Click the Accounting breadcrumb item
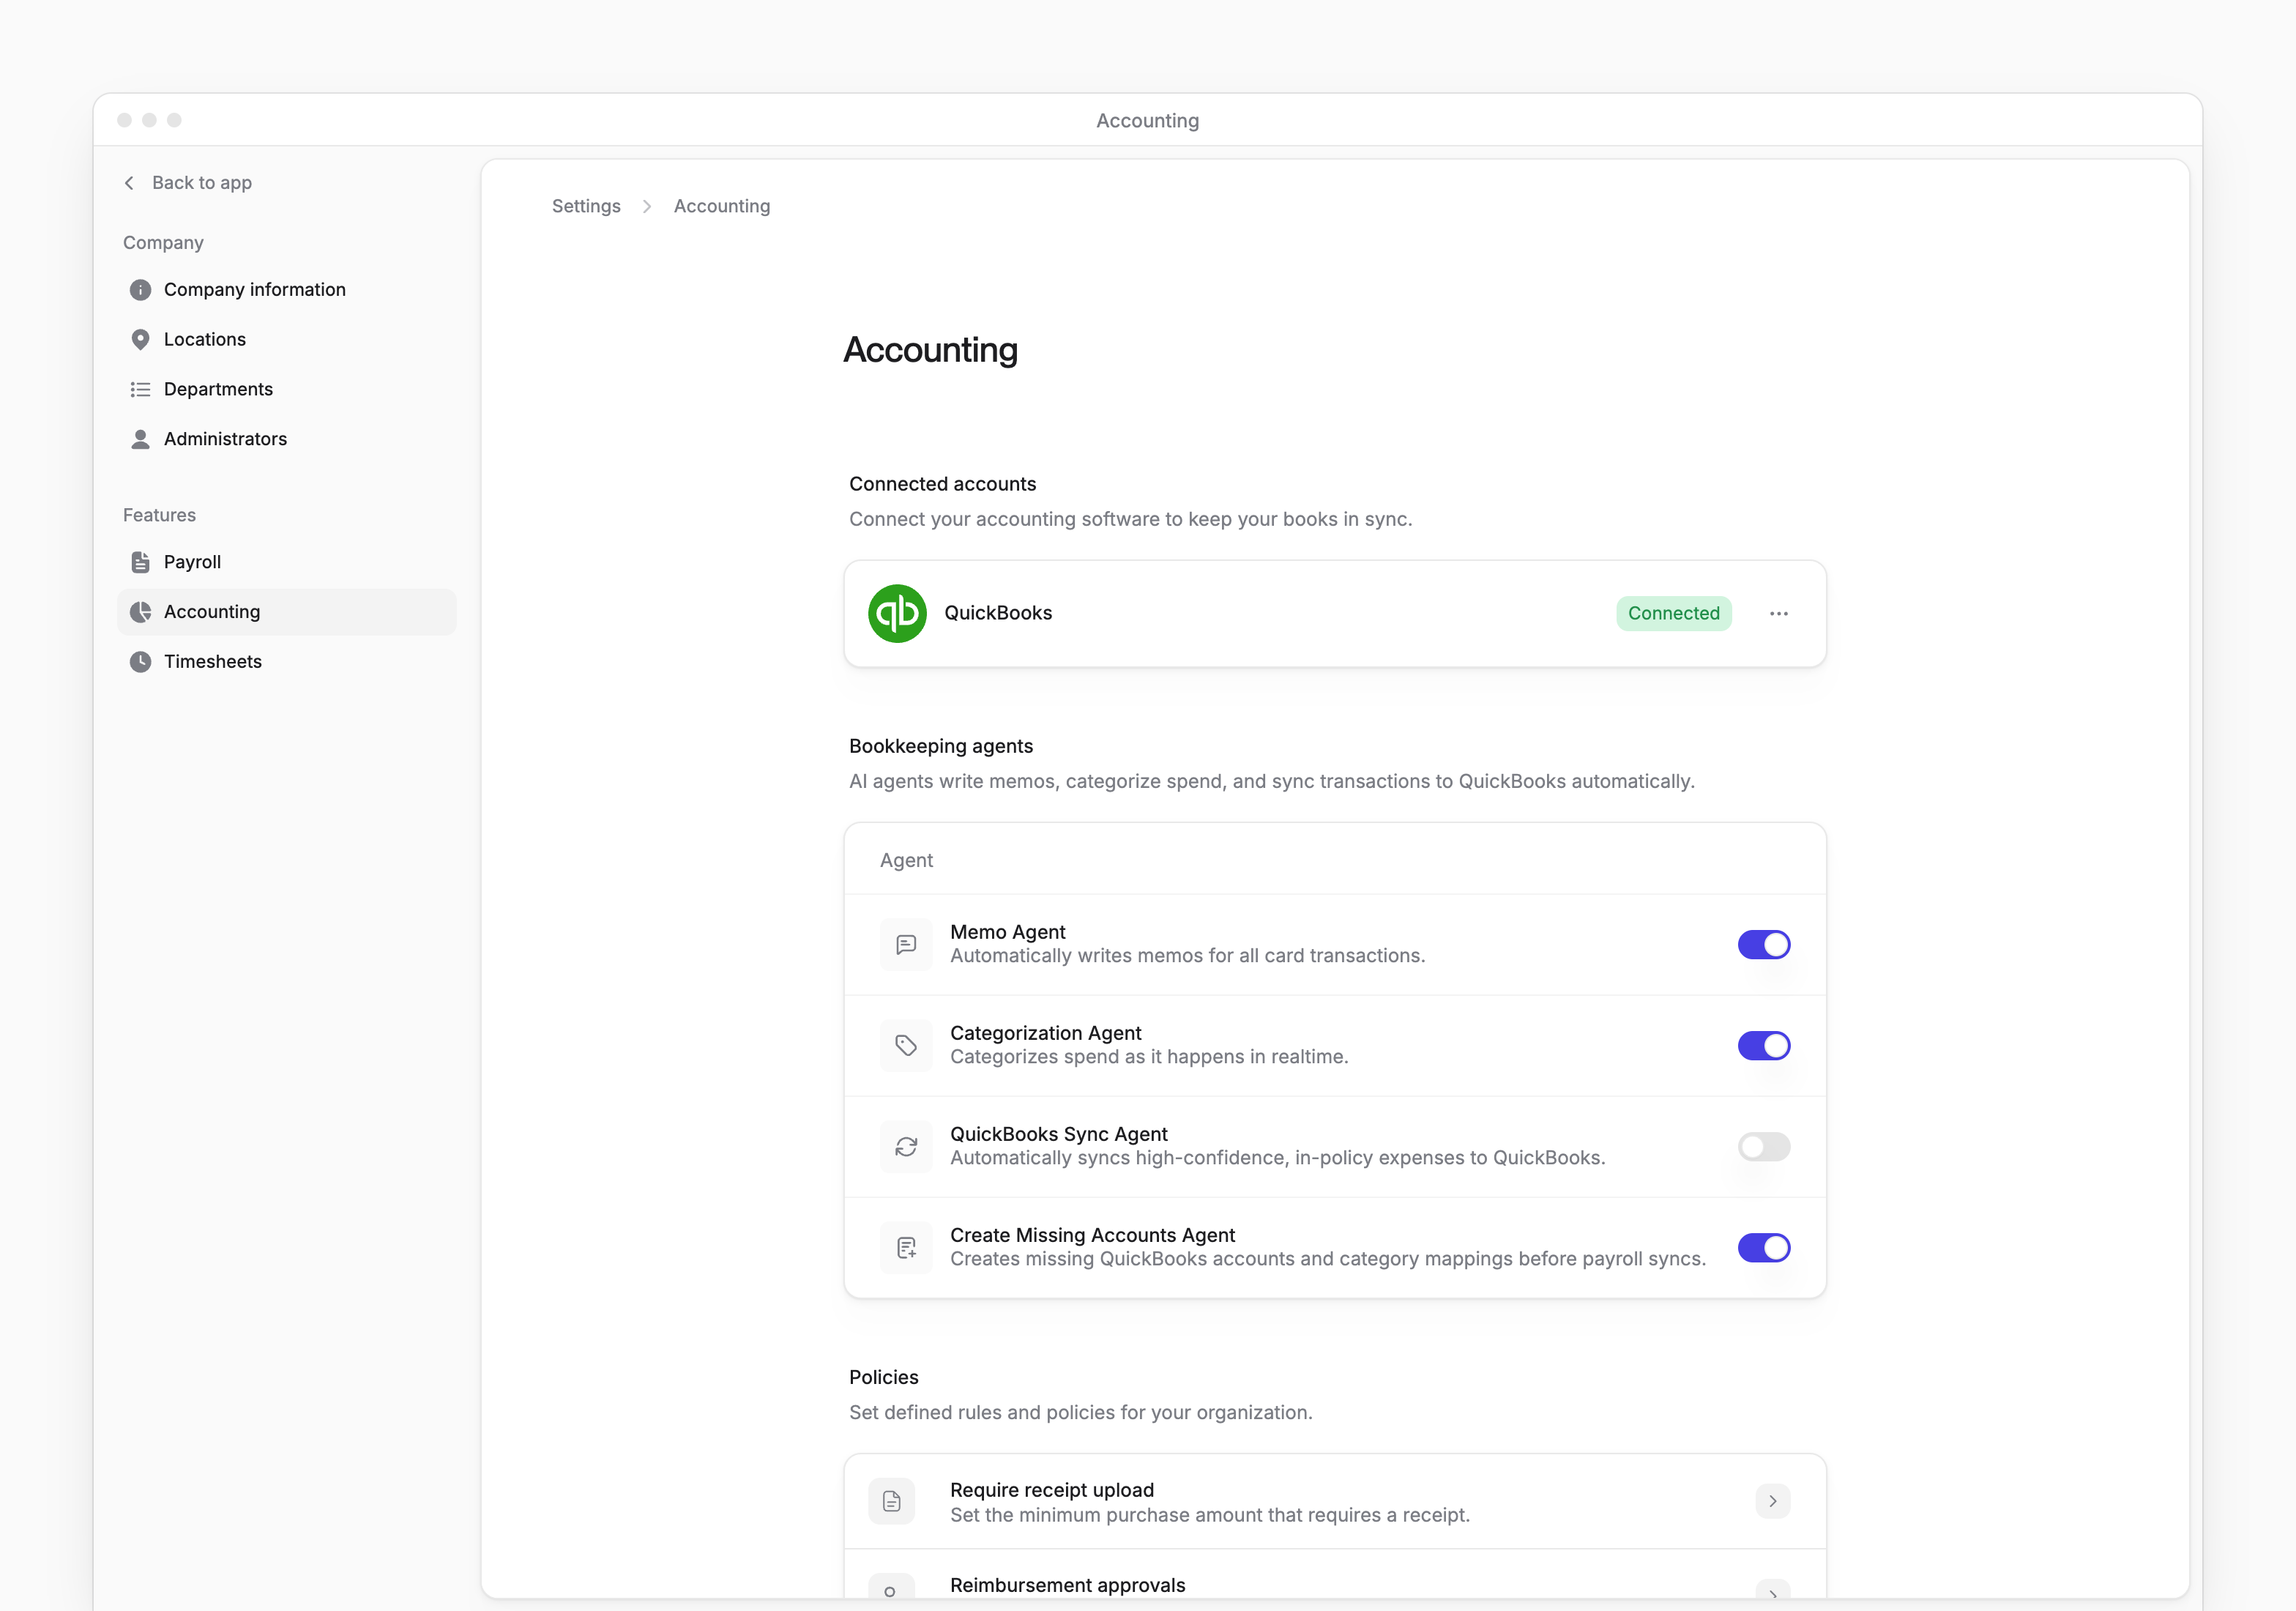 722,206
